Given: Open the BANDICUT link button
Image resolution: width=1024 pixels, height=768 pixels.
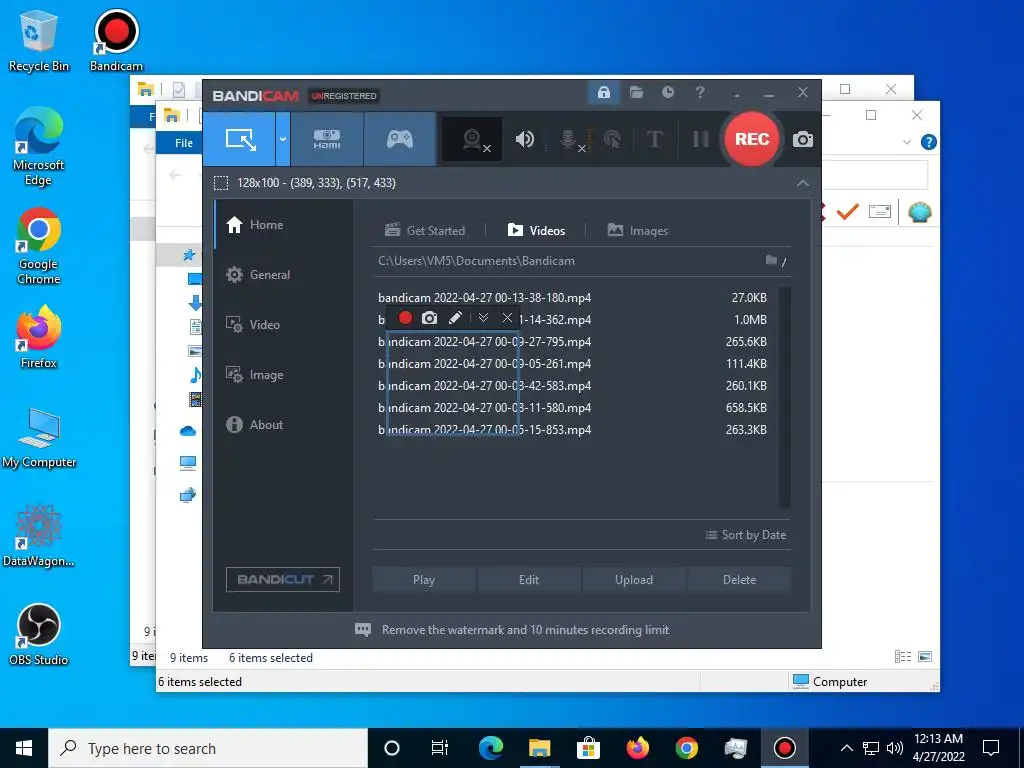Looking at the screenshot, I should (283, 580).
